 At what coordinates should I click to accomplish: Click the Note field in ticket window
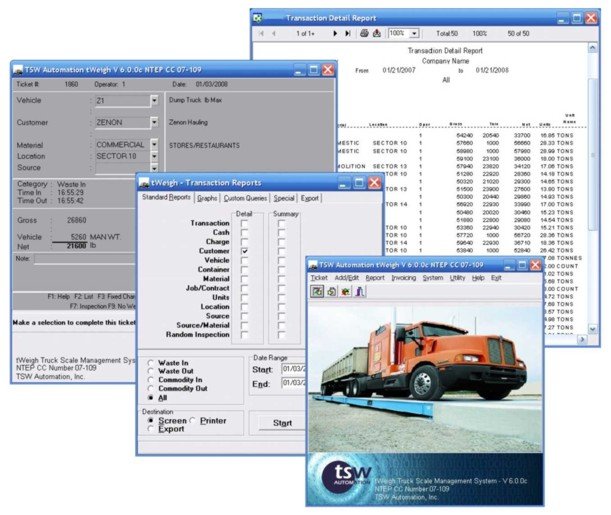85,259
